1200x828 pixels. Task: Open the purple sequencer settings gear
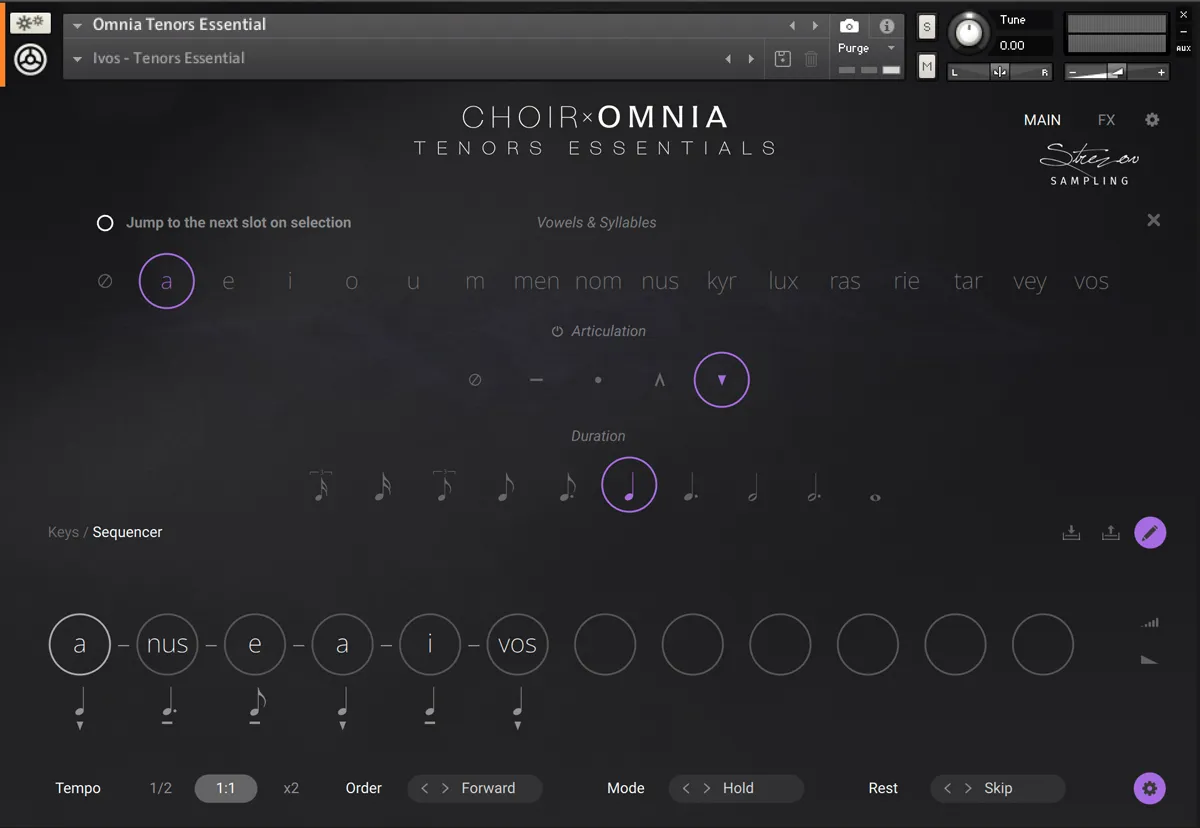click(x=1150, y=788)
